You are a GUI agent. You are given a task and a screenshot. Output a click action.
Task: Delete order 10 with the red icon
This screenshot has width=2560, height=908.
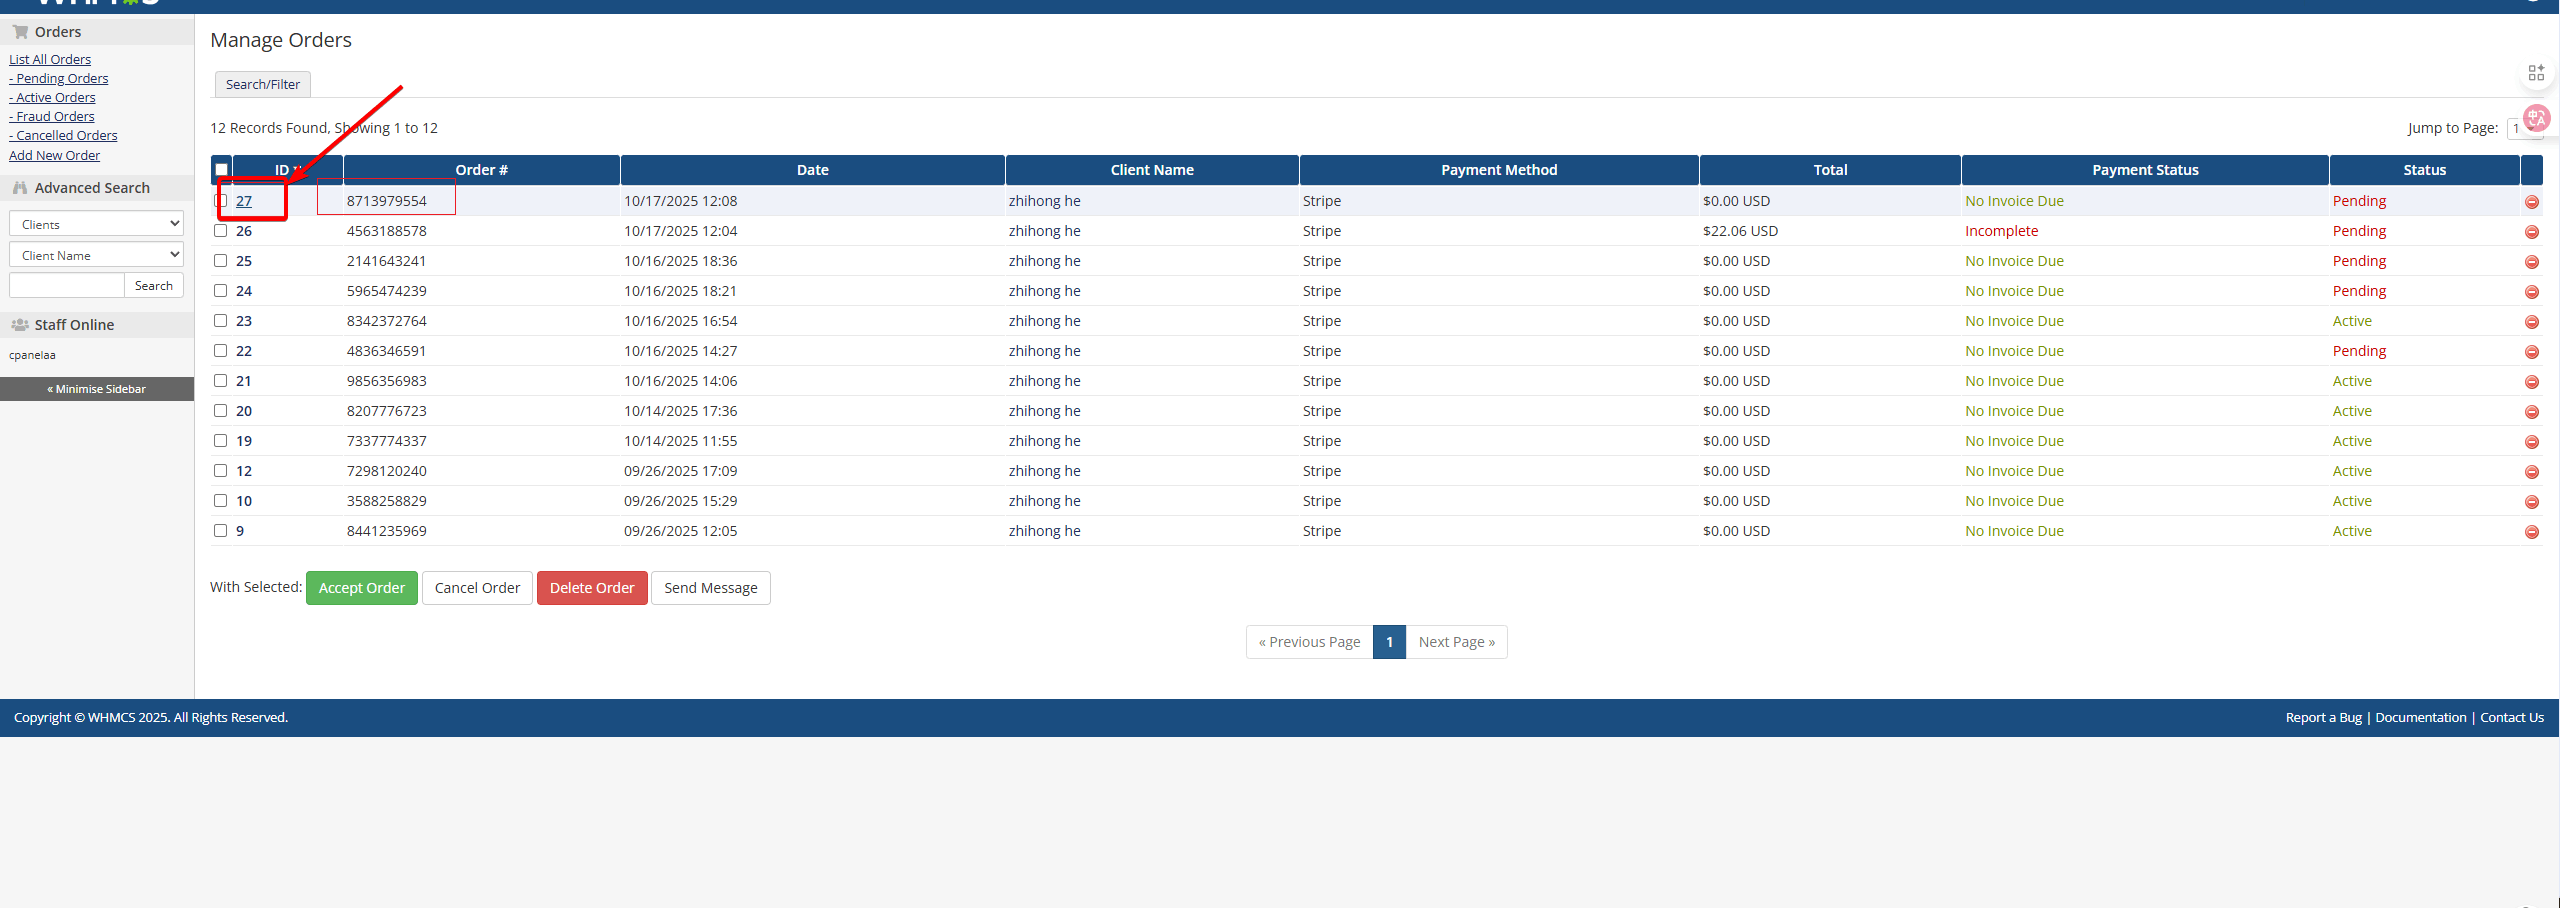2531,502
